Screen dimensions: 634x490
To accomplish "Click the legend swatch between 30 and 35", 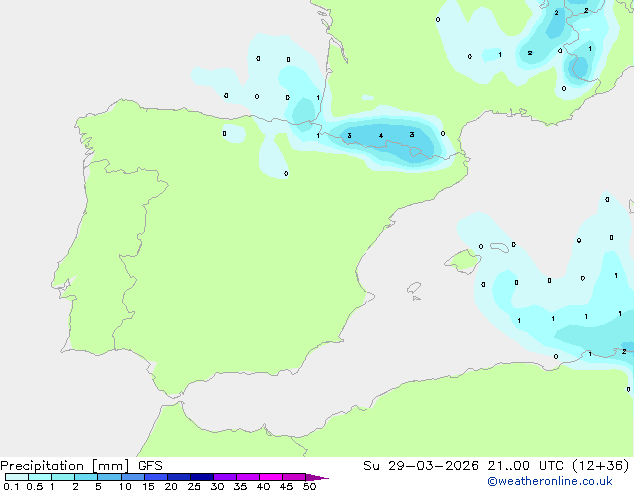I will [225, 477].
